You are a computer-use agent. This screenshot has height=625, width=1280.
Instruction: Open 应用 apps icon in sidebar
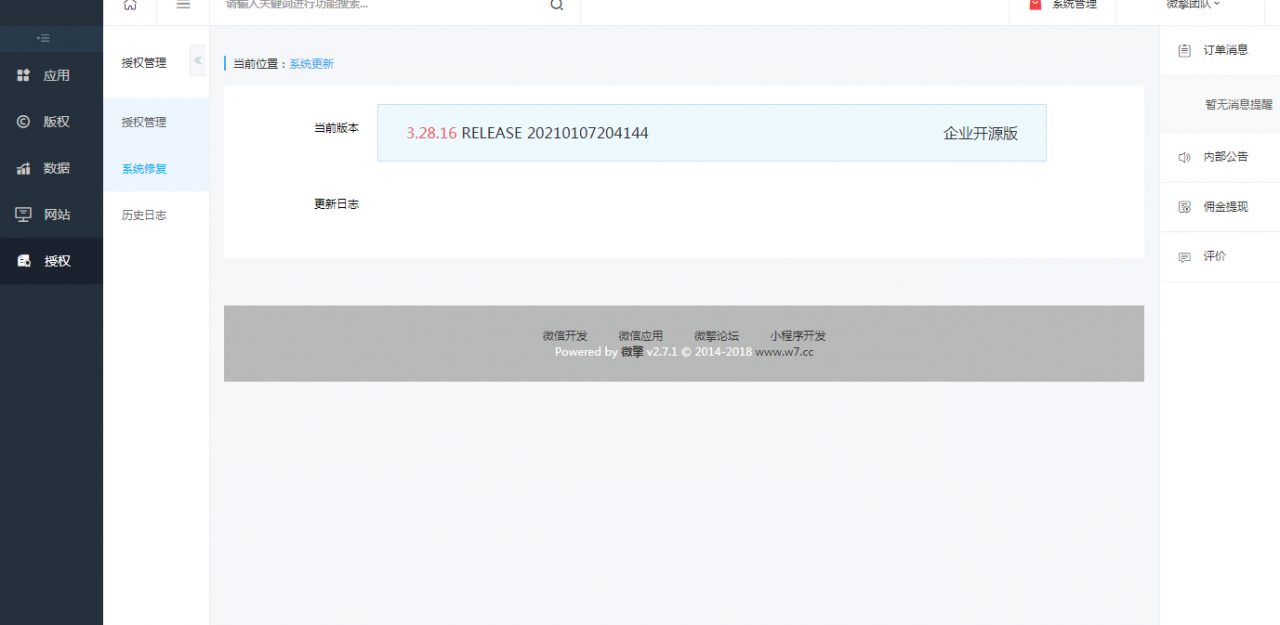click(x=24, y=75)
